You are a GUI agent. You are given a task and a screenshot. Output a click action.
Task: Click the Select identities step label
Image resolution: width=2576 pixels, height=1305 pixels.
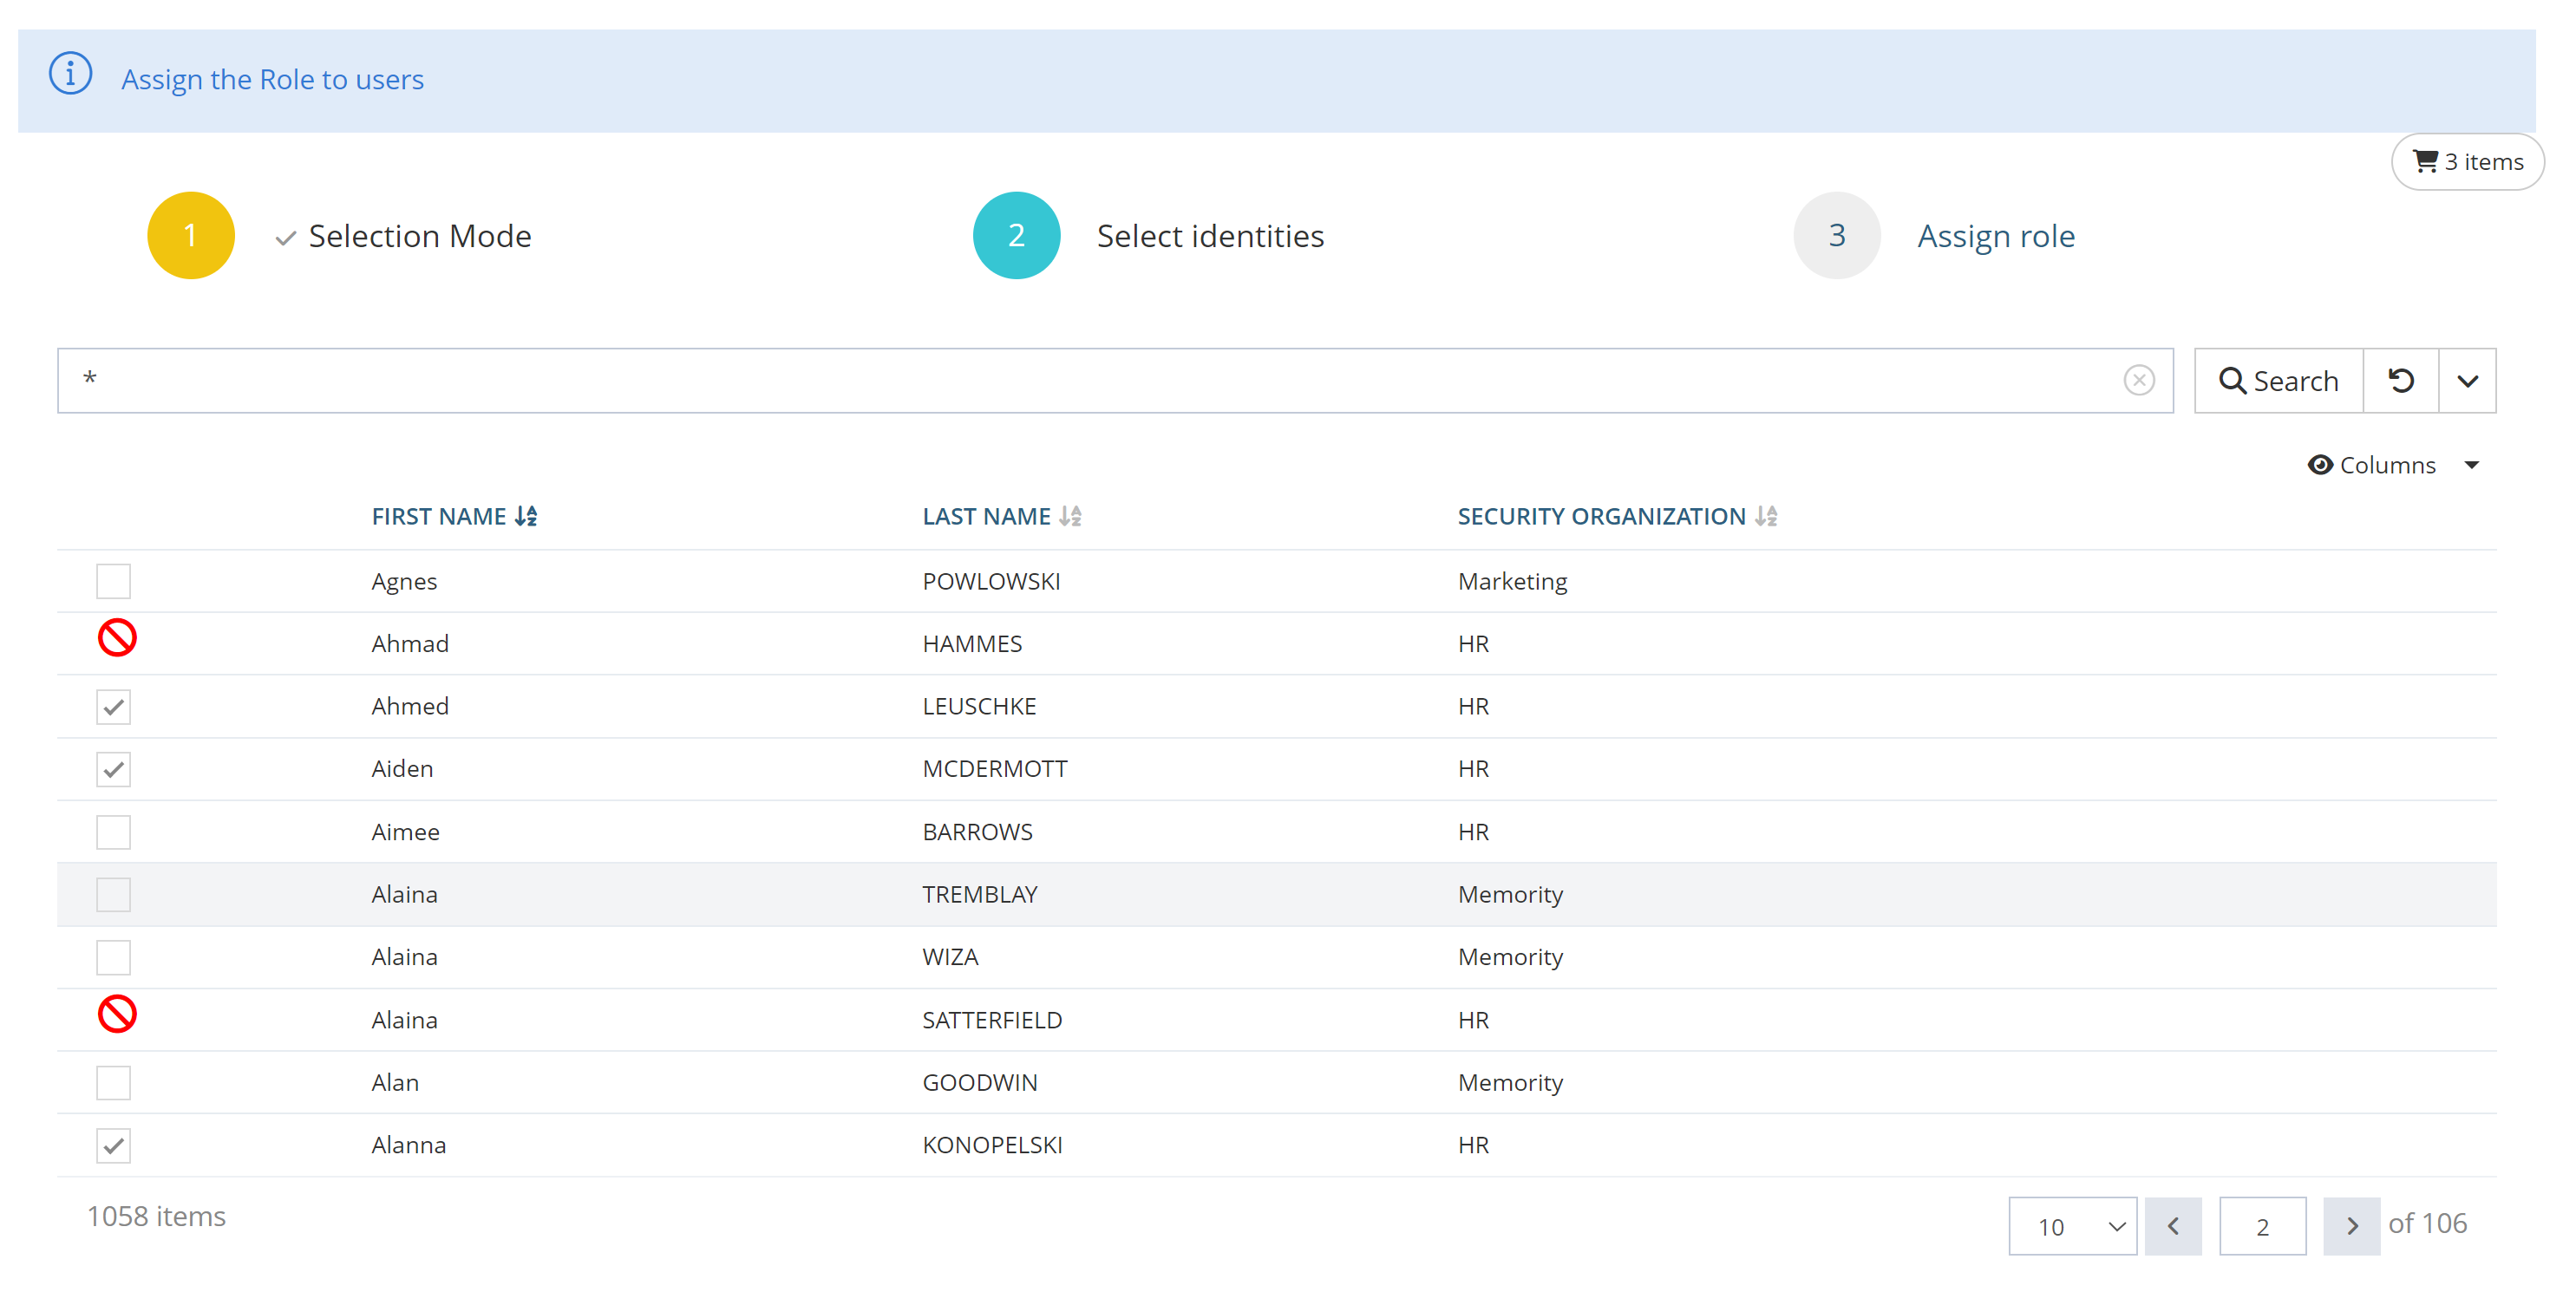(x=1210, y=236)
